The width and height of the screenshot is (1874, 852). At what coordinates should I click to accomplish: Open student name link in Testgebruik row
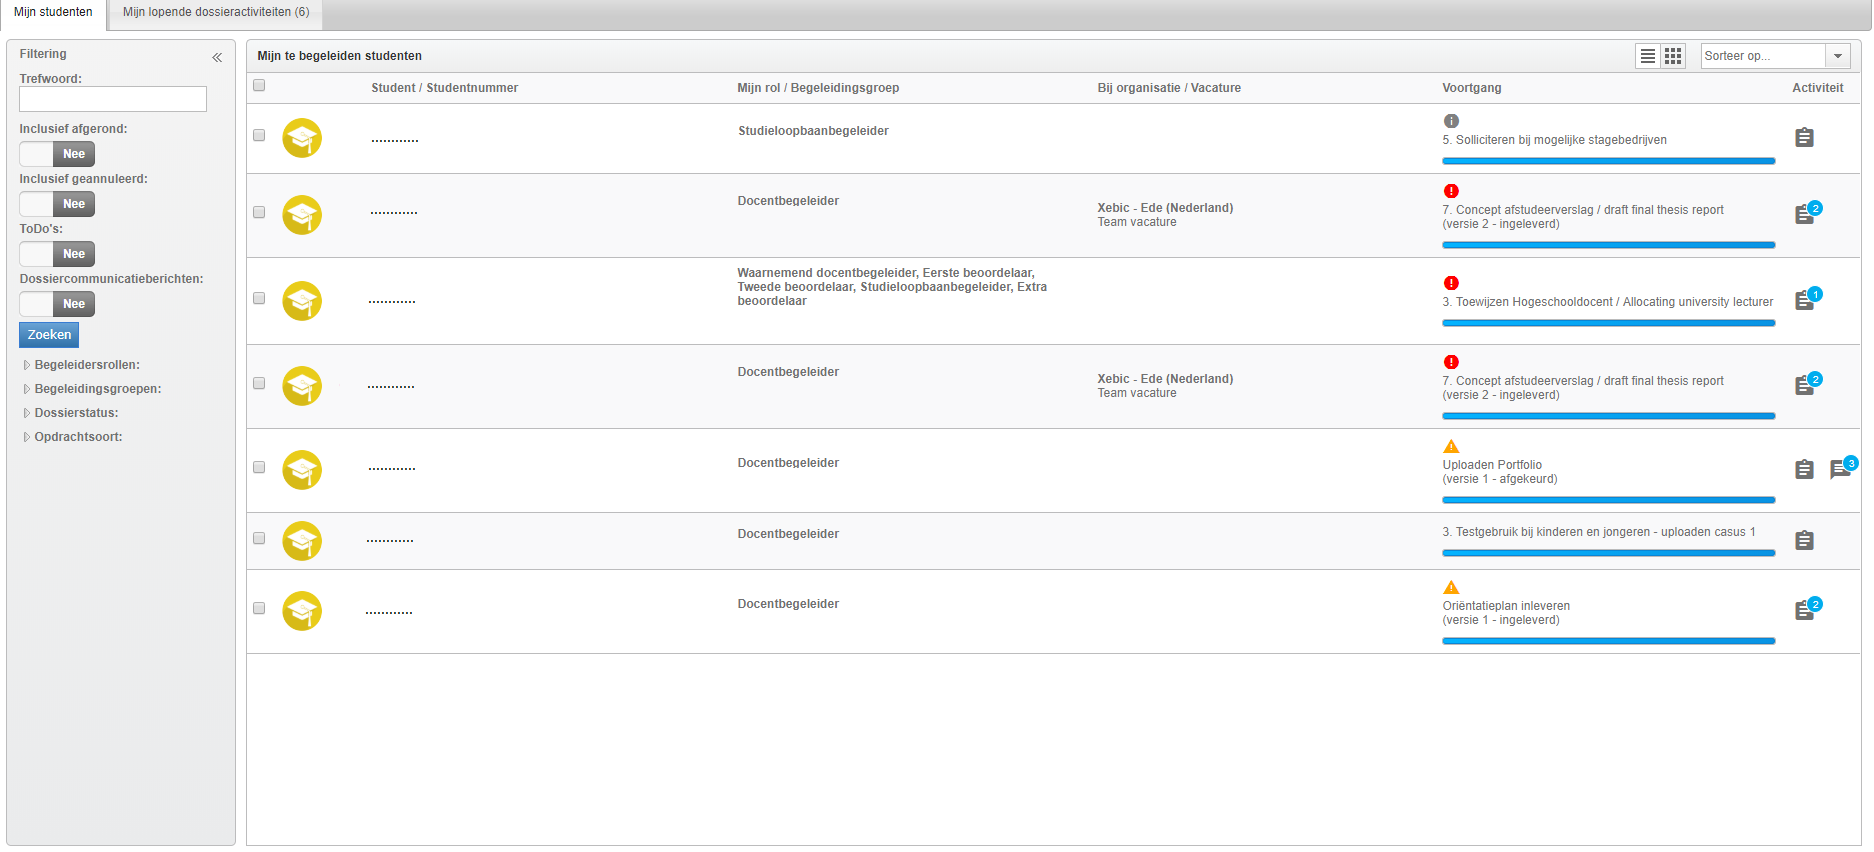click(390, 540)
